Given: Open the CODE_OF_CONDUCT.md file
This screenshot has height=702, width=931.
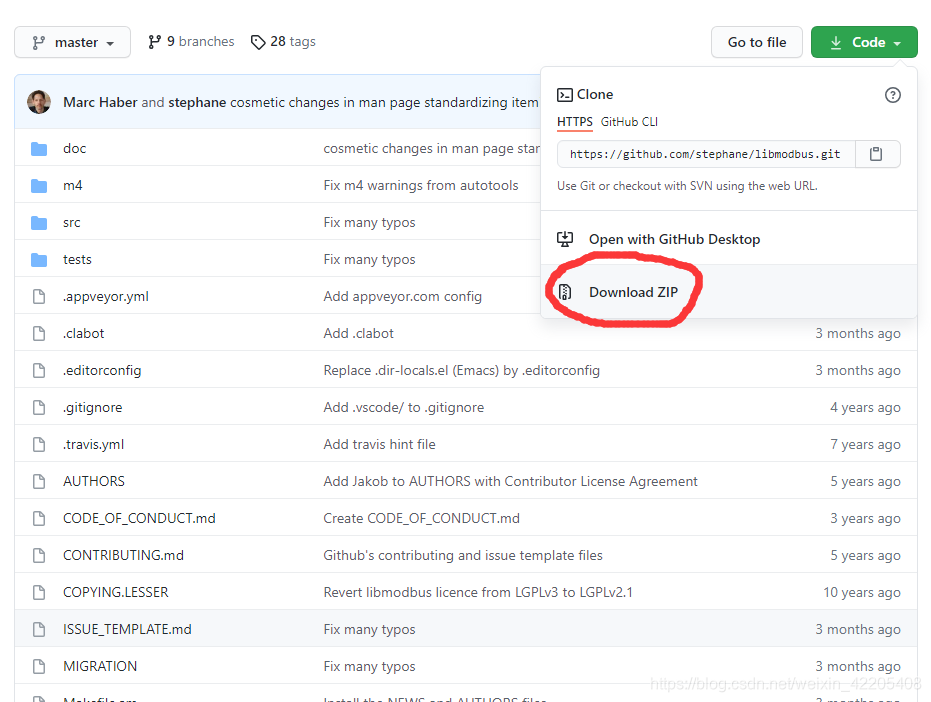Looking at the screenshot, I should coord(140,518).
